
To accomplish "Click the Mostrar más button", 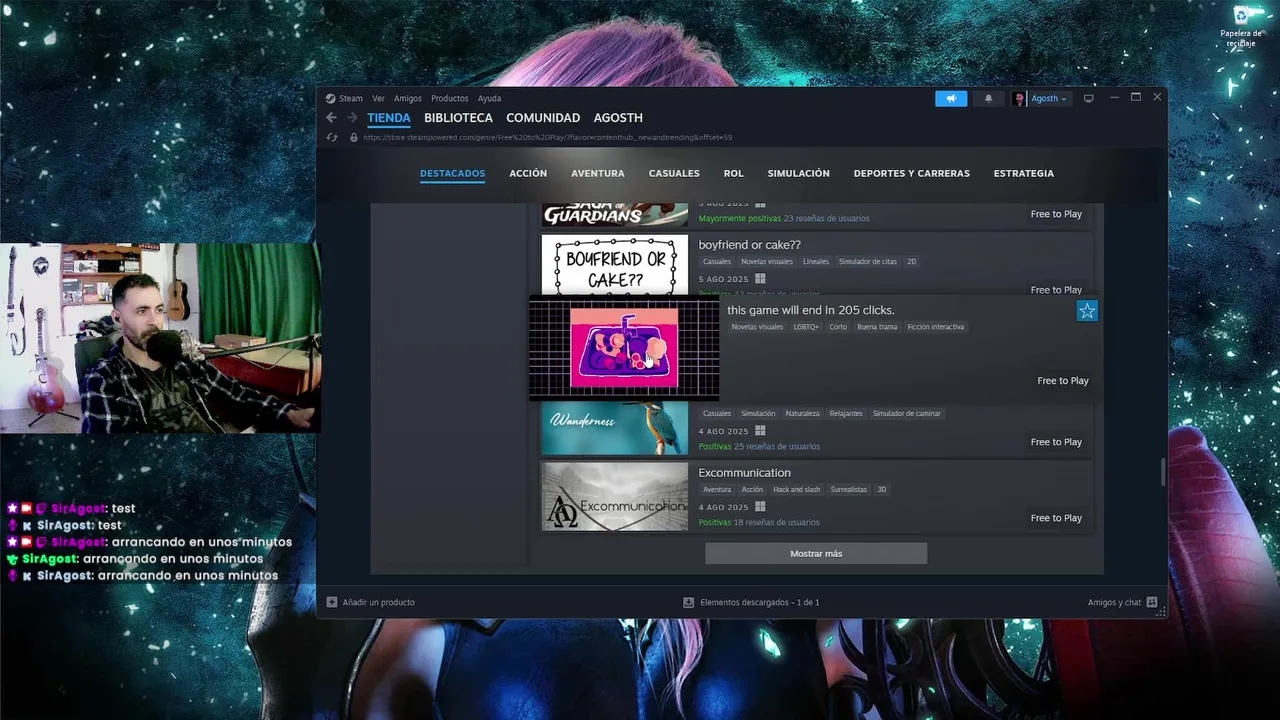I will pos(816,553).
